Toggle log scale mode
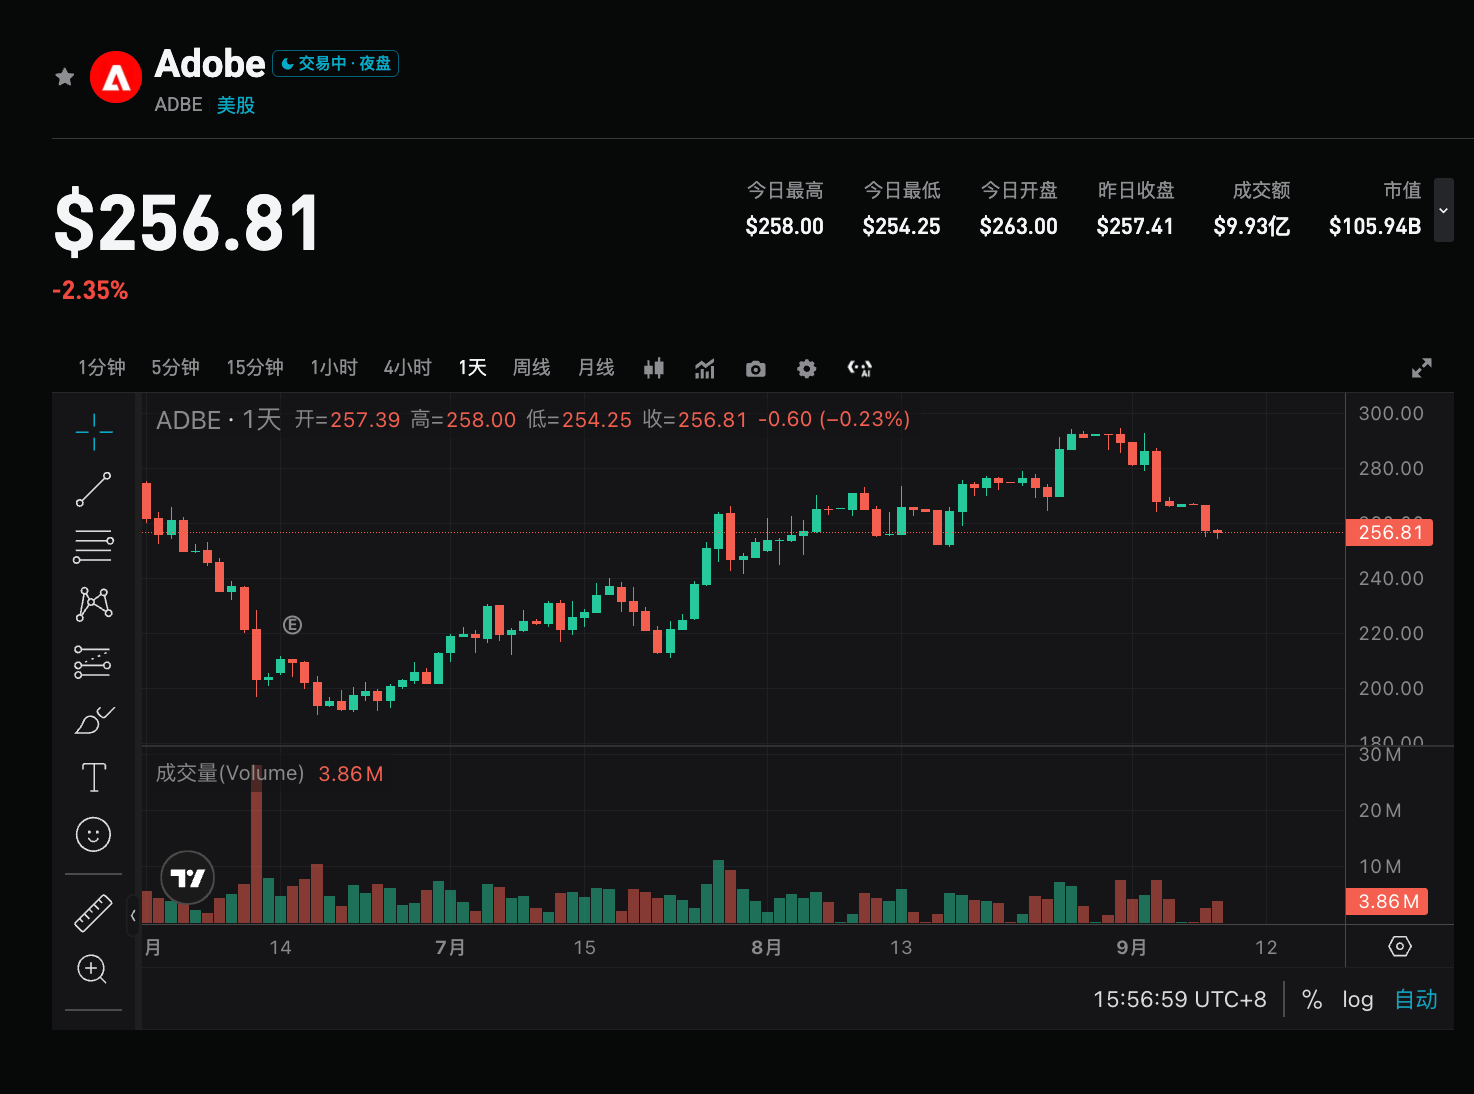 pos(1358,999)
